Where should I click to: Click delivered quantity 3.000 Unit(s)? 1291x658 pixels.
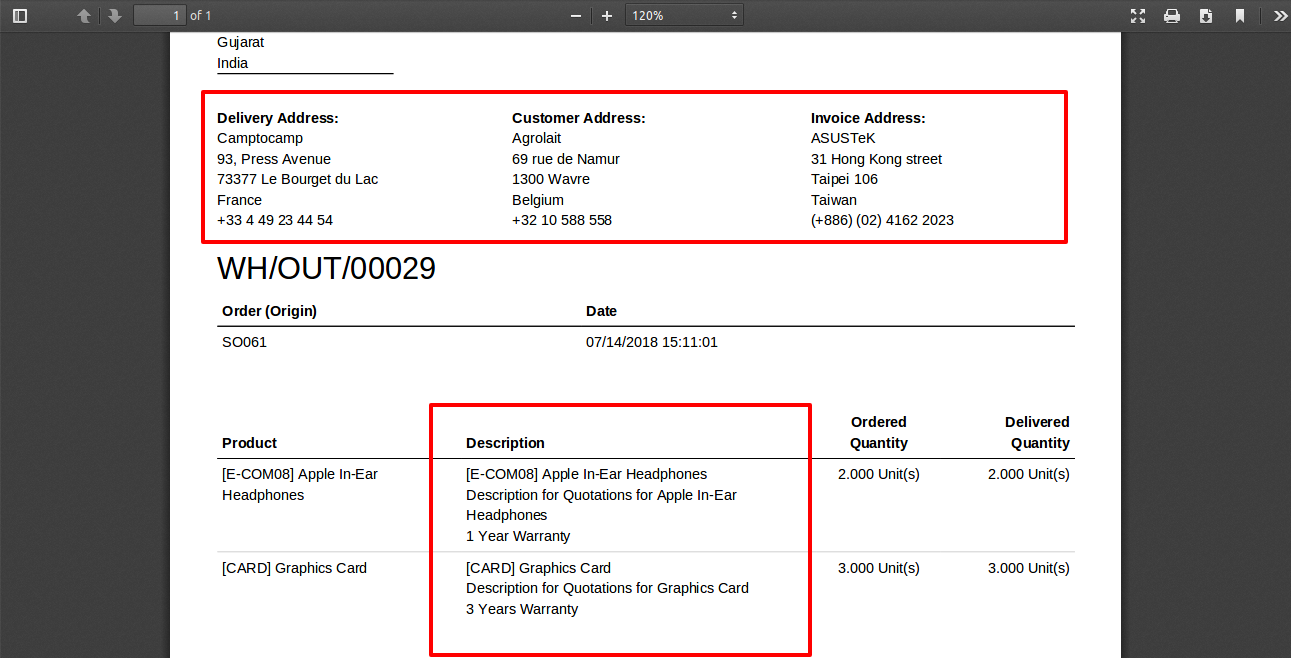(x=1029, y=568)
